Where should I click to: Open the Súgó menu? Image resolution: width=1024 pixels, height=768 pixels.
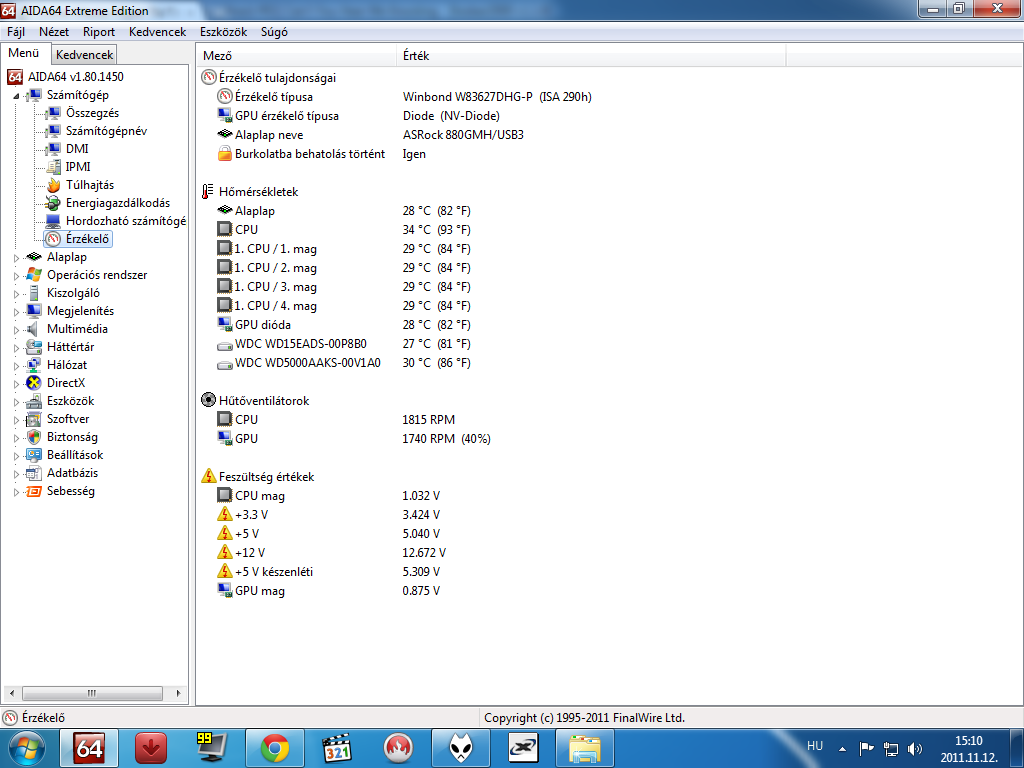(274, 31)
